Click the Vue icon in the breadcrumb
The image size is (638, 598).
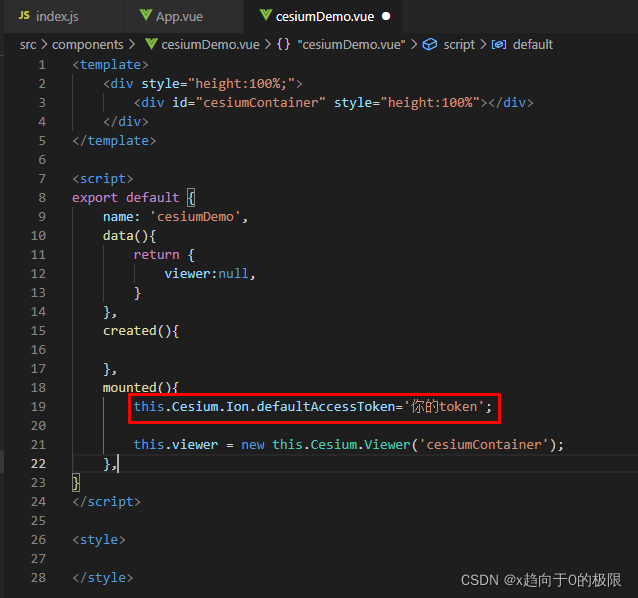151,44
